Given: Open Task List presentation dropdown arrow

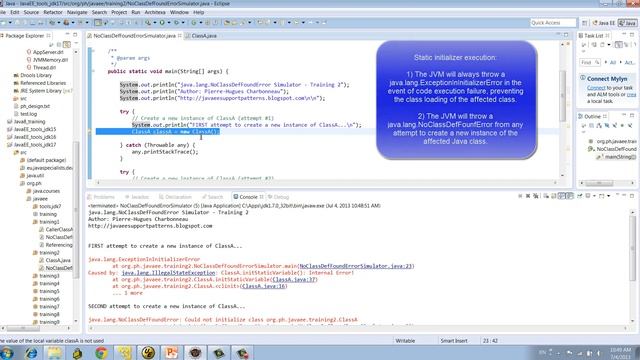Looking at the screenshot, I should (x=609, y=44).
